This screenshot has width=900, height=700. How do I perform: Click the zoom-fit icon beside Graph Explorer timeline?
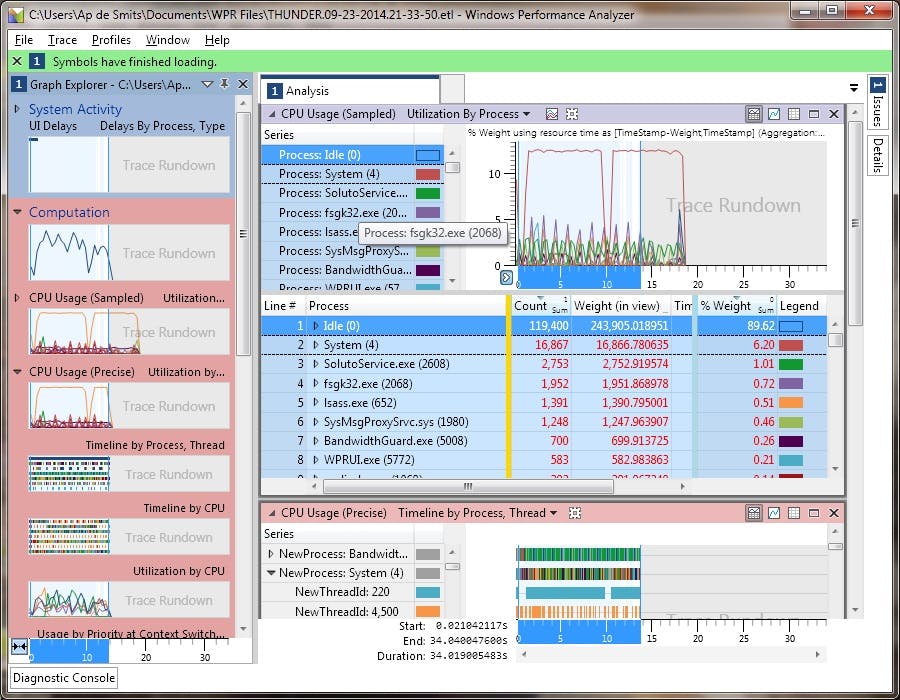coord(19,647)
